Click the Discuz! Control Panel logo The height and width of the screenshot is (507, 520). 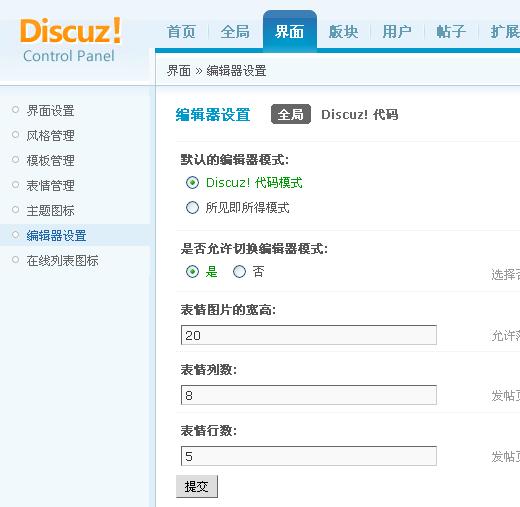tap(70, 40)
